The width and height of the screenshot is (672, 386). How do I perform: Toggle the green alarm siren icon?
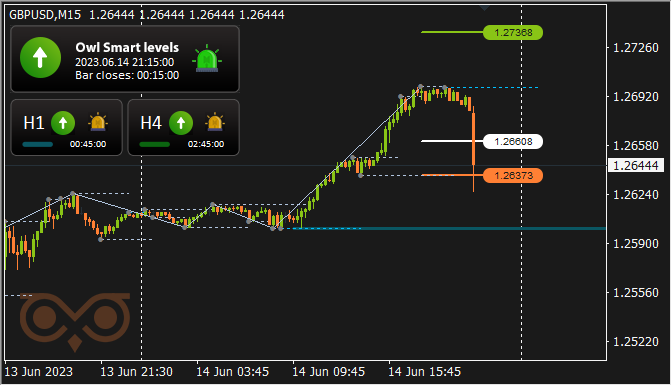[x=207, y=58]
